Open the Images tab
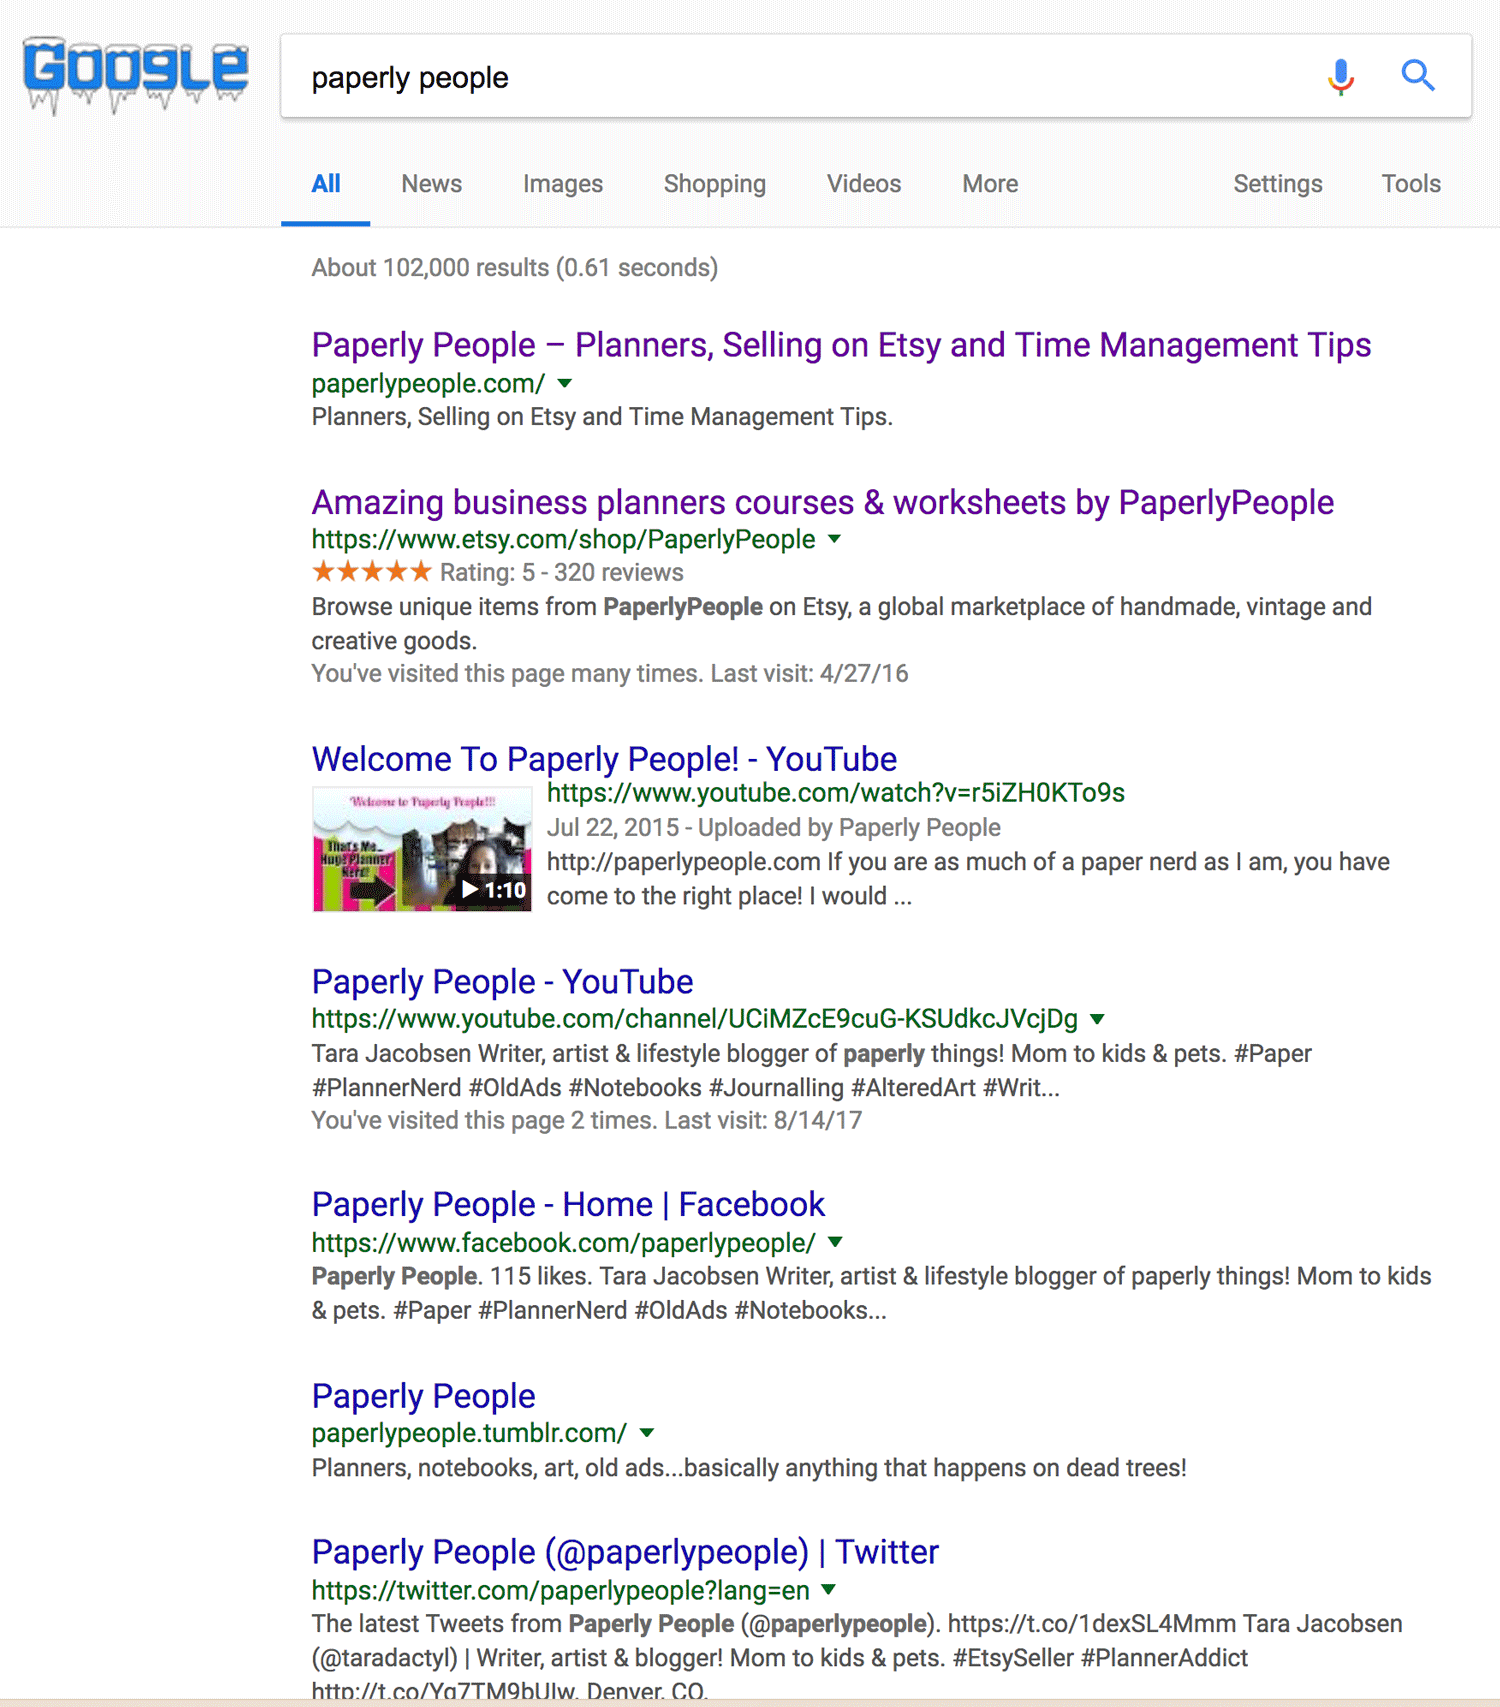 (x=563, y=184)
